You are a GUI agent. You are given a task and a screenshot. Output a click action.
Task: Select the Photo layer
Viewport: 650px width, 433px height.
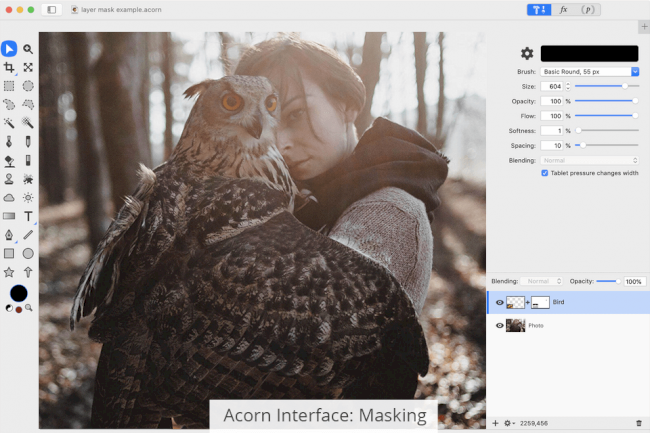[x=568, y=326]
